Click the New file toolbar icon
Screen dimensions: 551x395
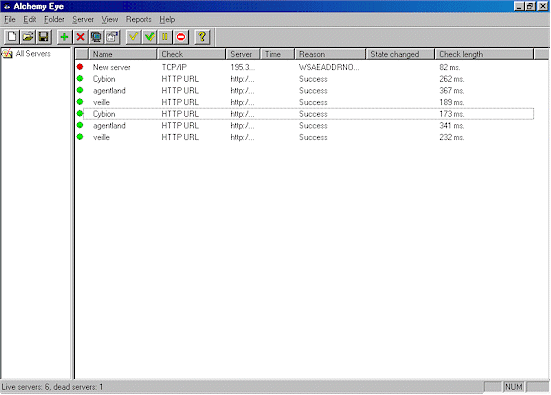pyautogui.click(x=12, y=37)
